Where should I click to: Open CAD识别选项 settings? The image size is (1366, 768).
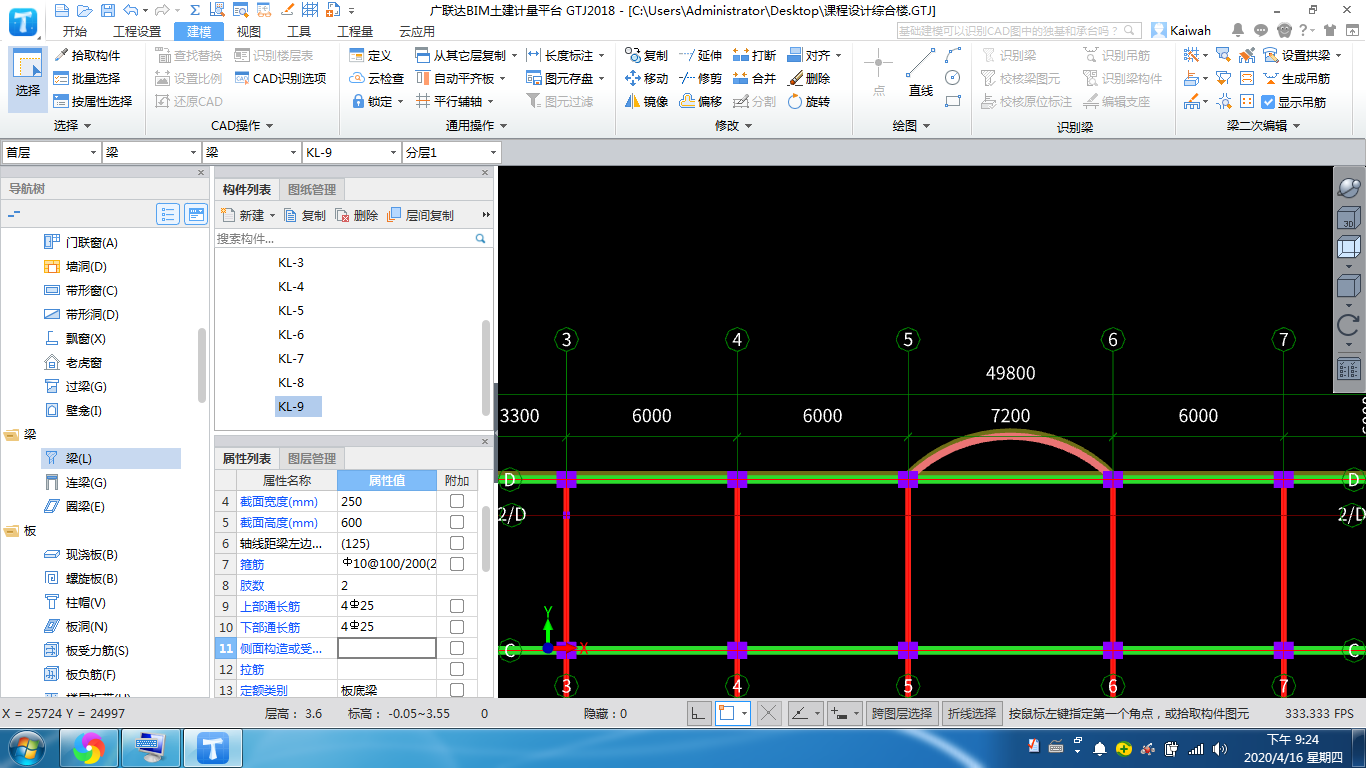[281, 78]
